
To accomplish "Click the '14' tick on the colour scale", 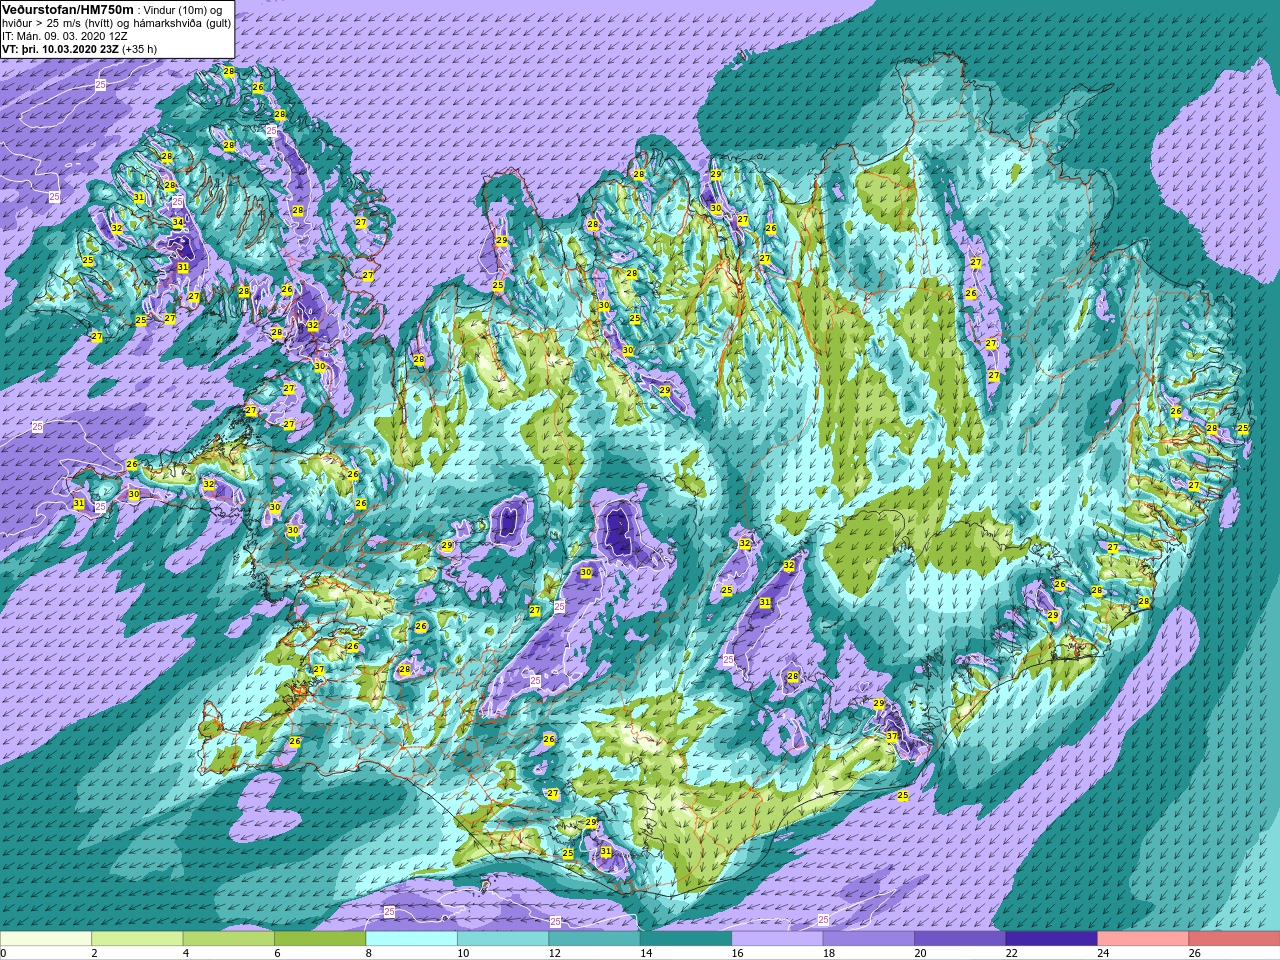I will click(x=645, y=953).
